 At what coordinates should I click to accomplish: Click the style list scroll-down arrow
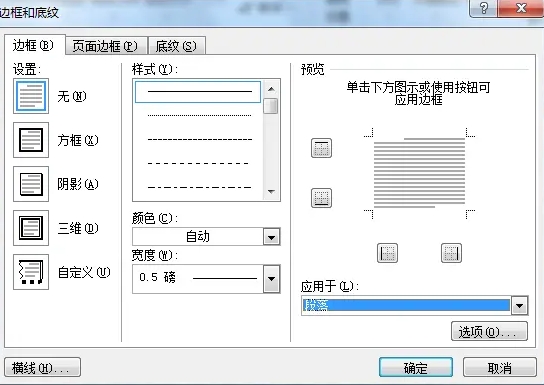tap(271, 191)
